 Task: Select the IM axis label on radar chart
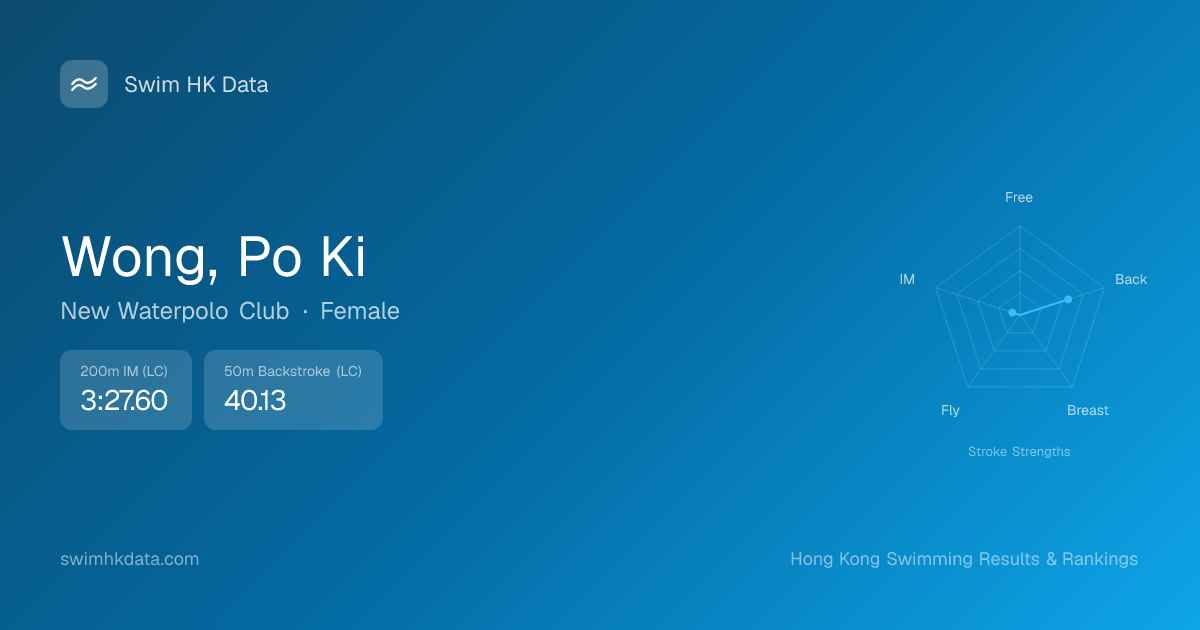pyautogui.click(x=907, y=279)
